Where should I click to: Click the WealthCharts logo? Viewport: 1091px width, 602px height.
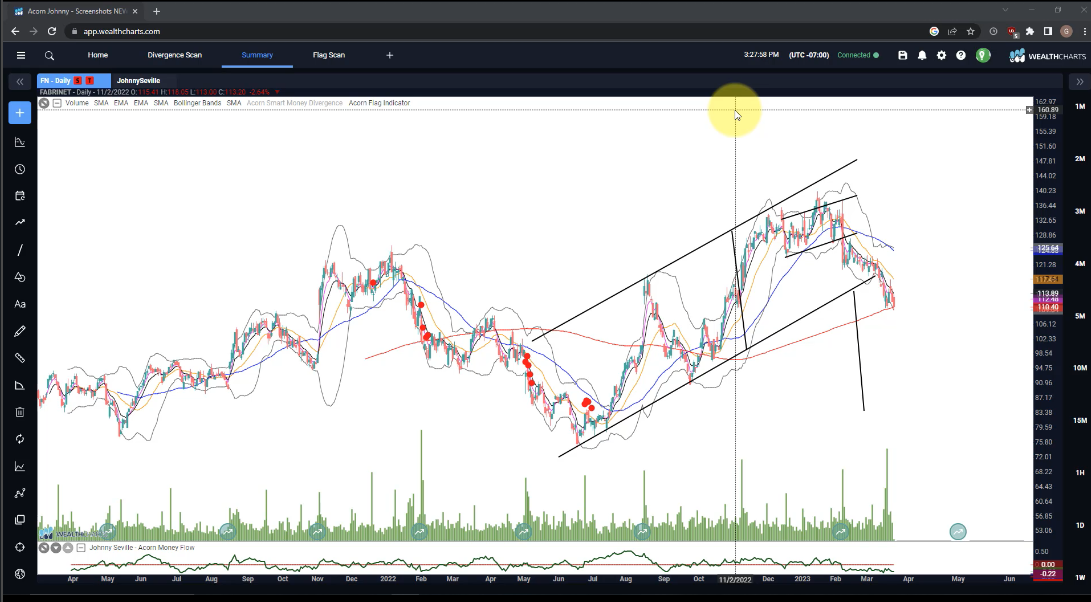pyautogui.click(x=1047, y=56)
